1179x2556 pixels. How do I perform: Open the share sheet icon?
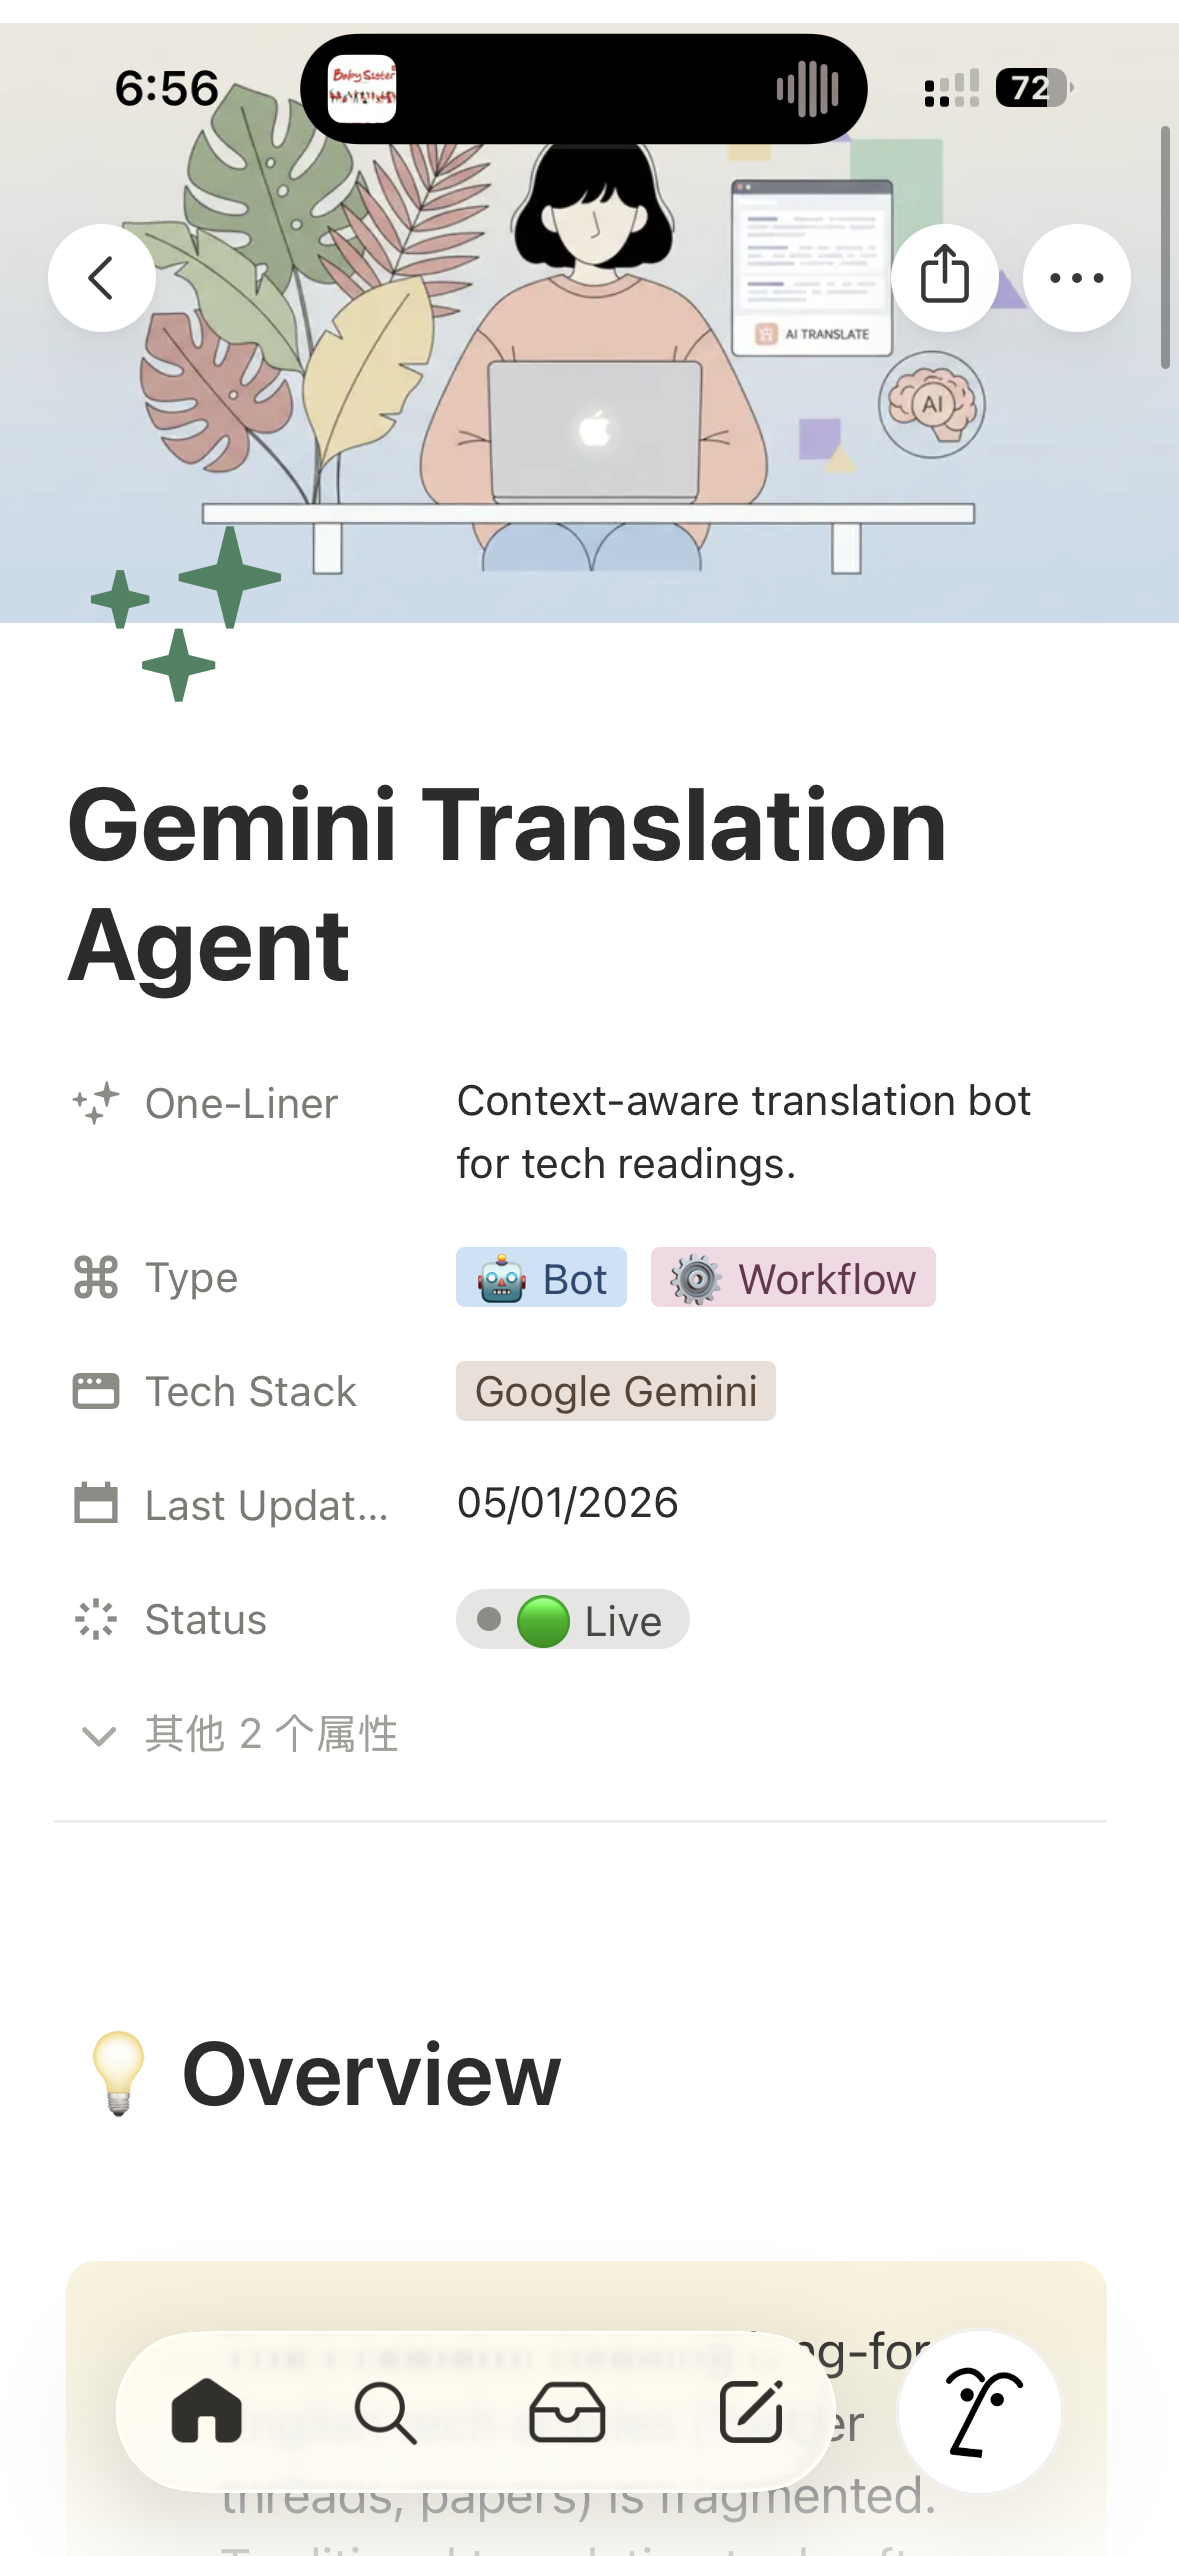[944, 277]
